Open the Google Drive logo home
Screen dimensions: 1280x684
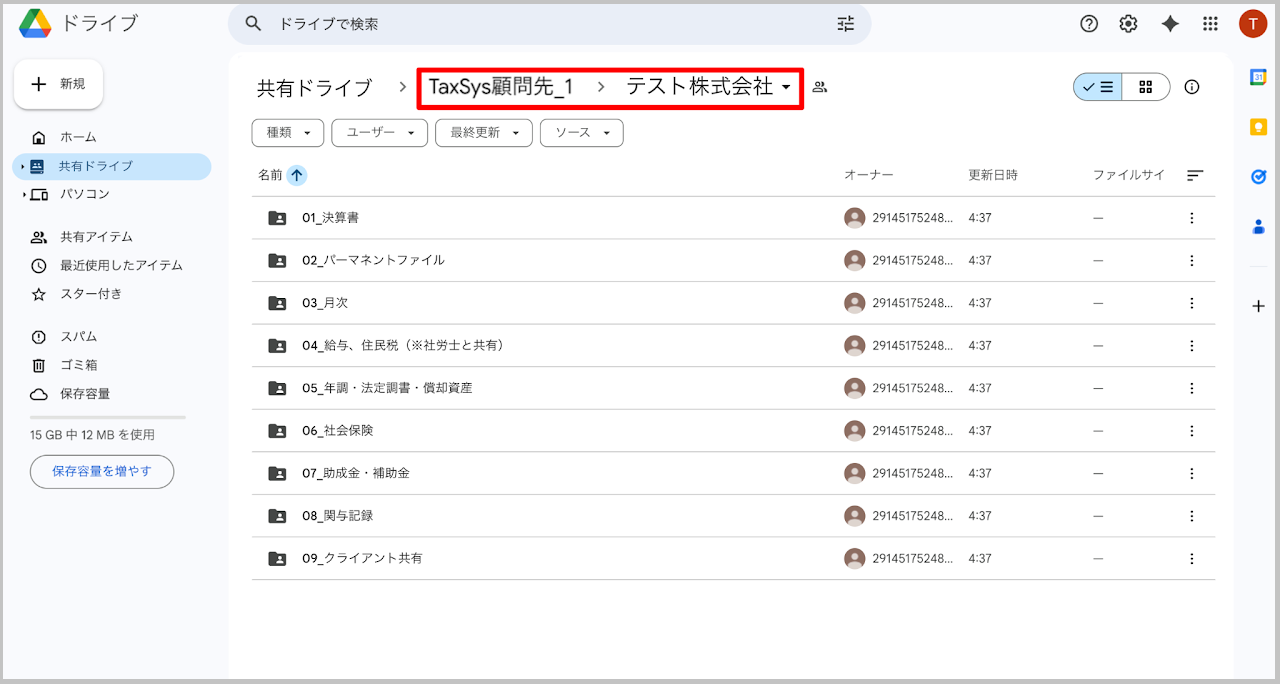tap(36, 23)
